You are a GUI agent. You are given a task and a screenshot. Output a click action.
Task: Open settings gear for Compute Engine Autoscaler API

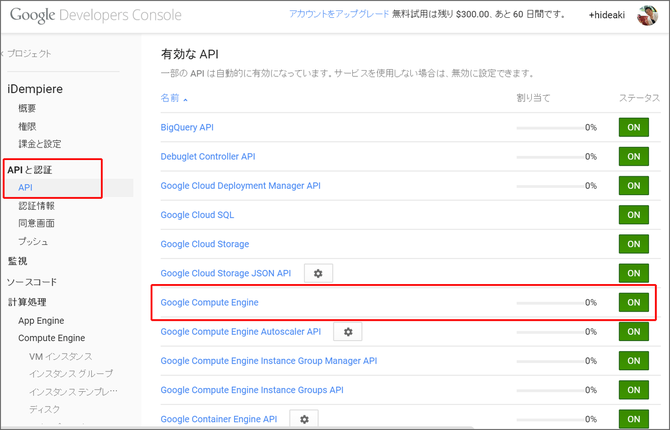(x=348, y=332)
